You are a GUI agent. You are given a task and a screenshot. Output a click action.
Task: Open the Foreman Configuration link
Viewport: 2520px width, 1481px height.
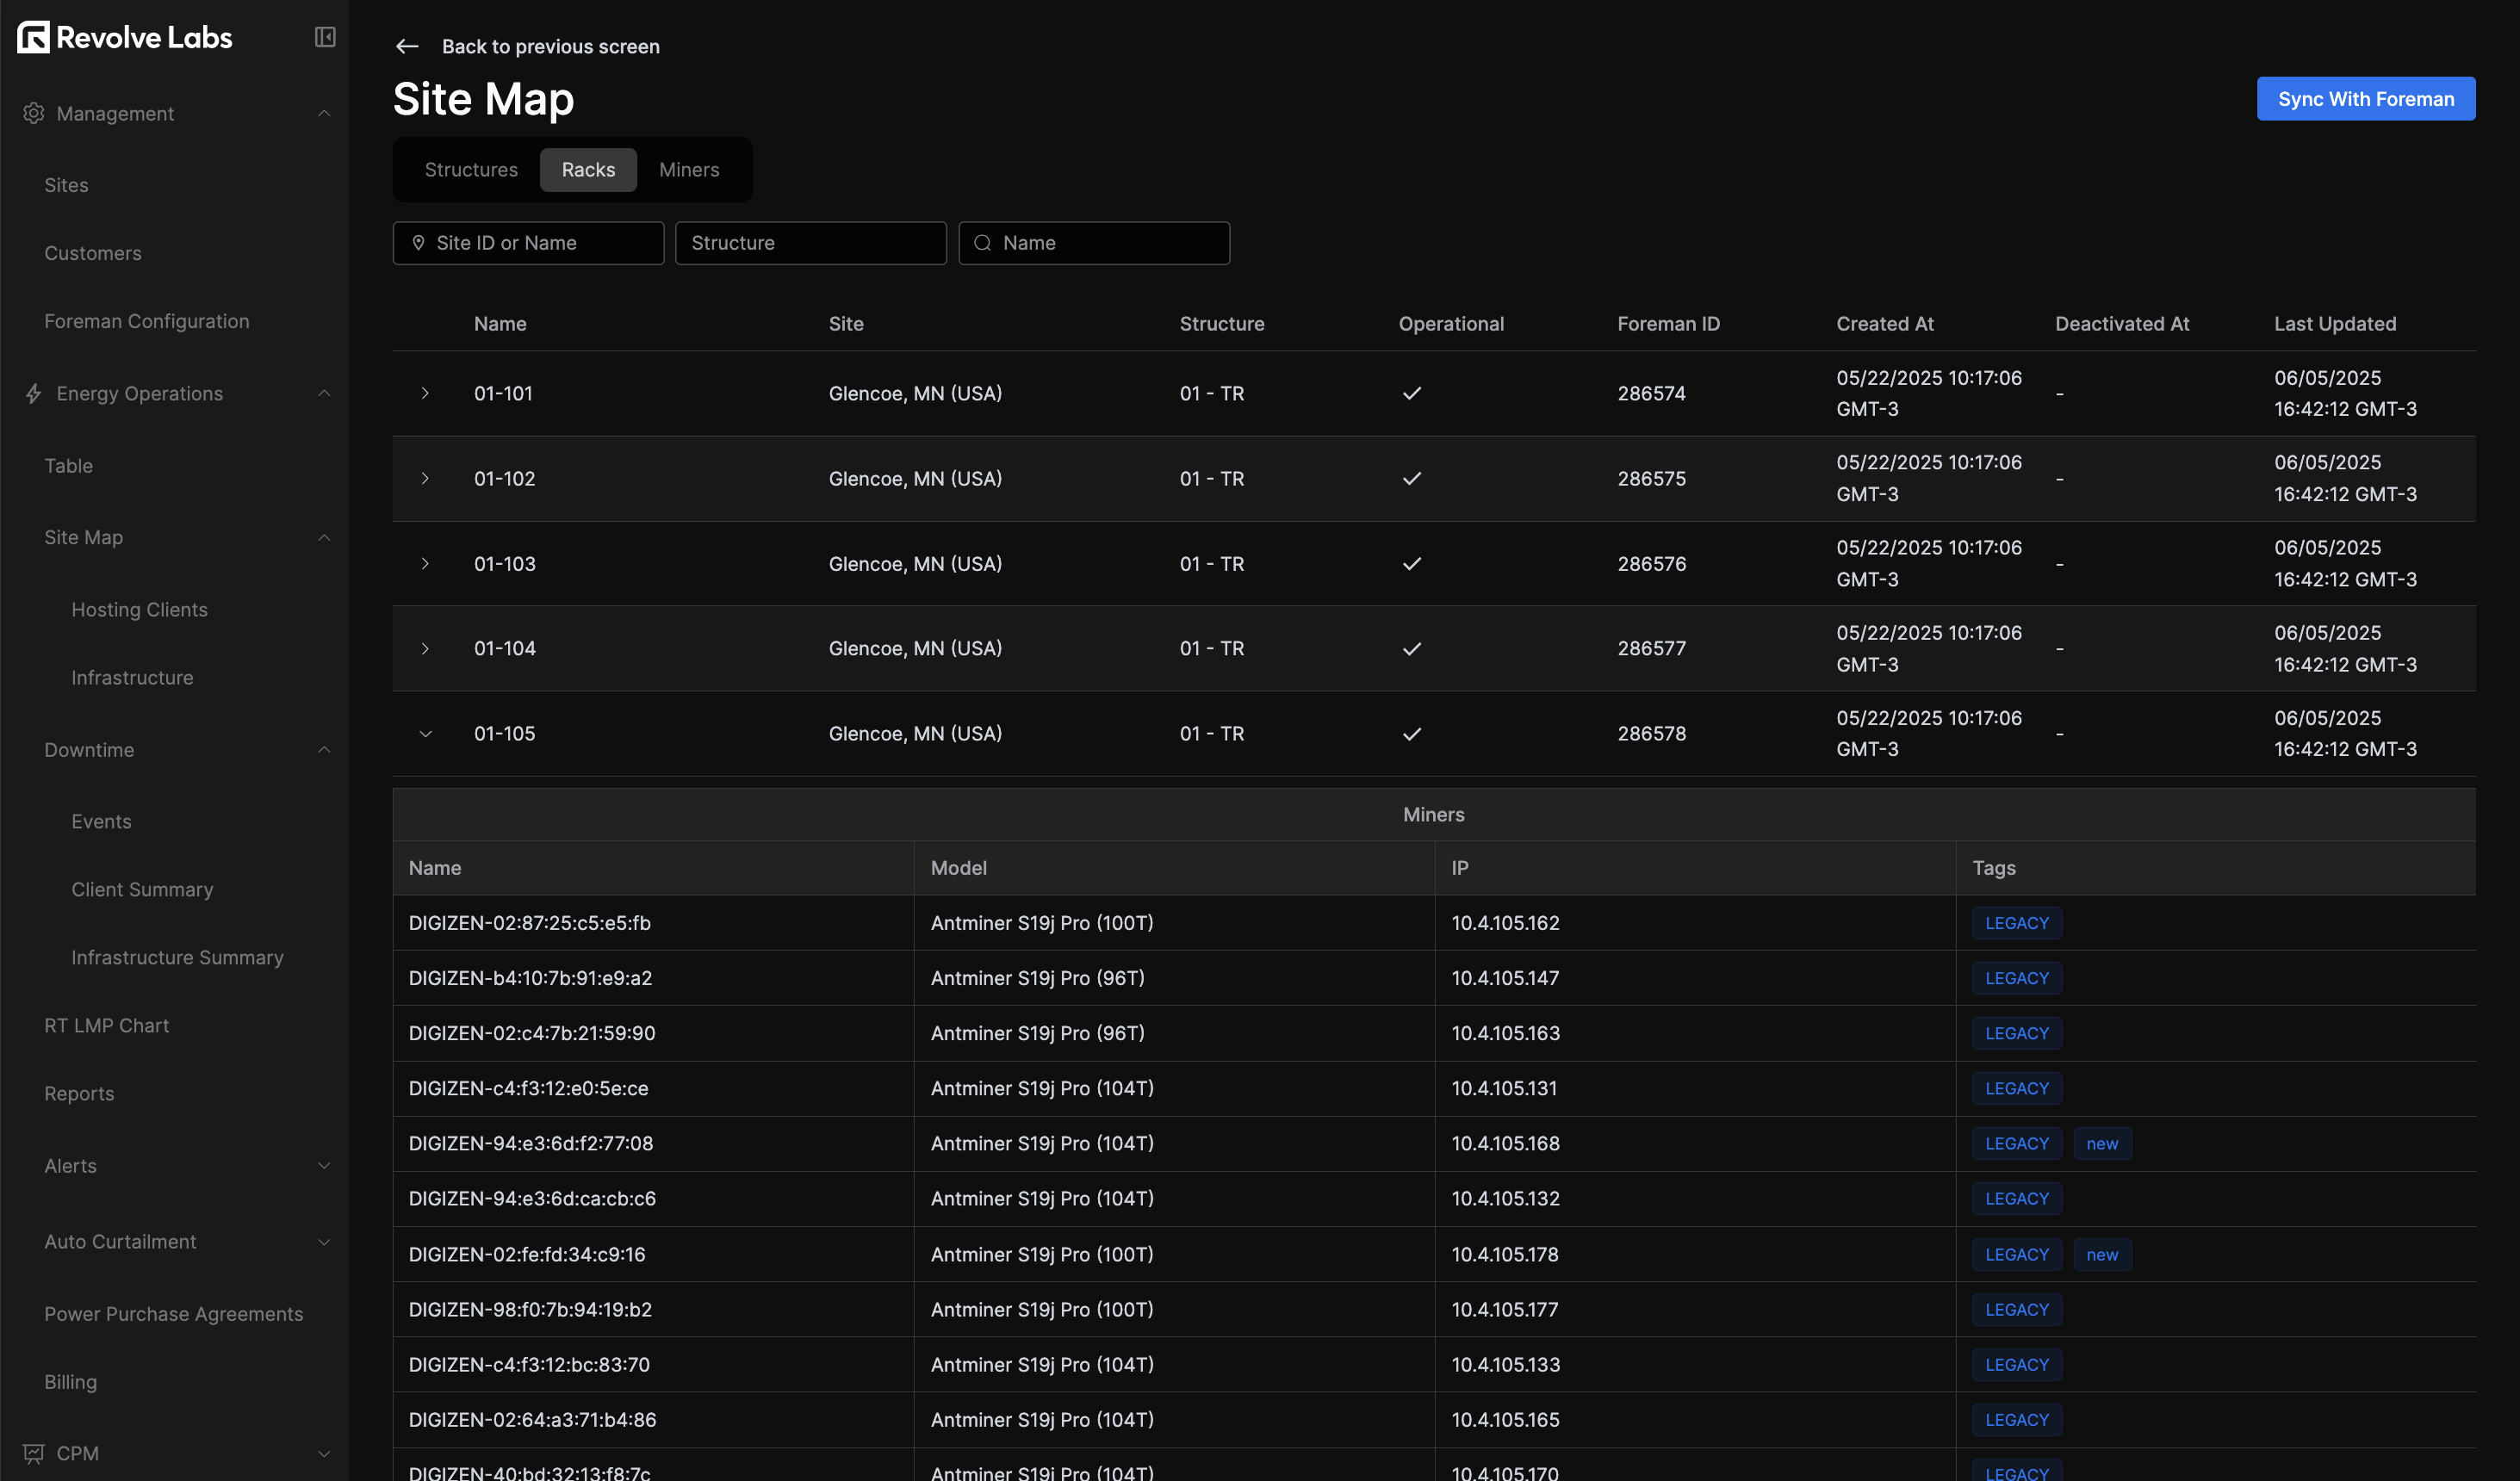pyautogui.click(x=147, y=321)
